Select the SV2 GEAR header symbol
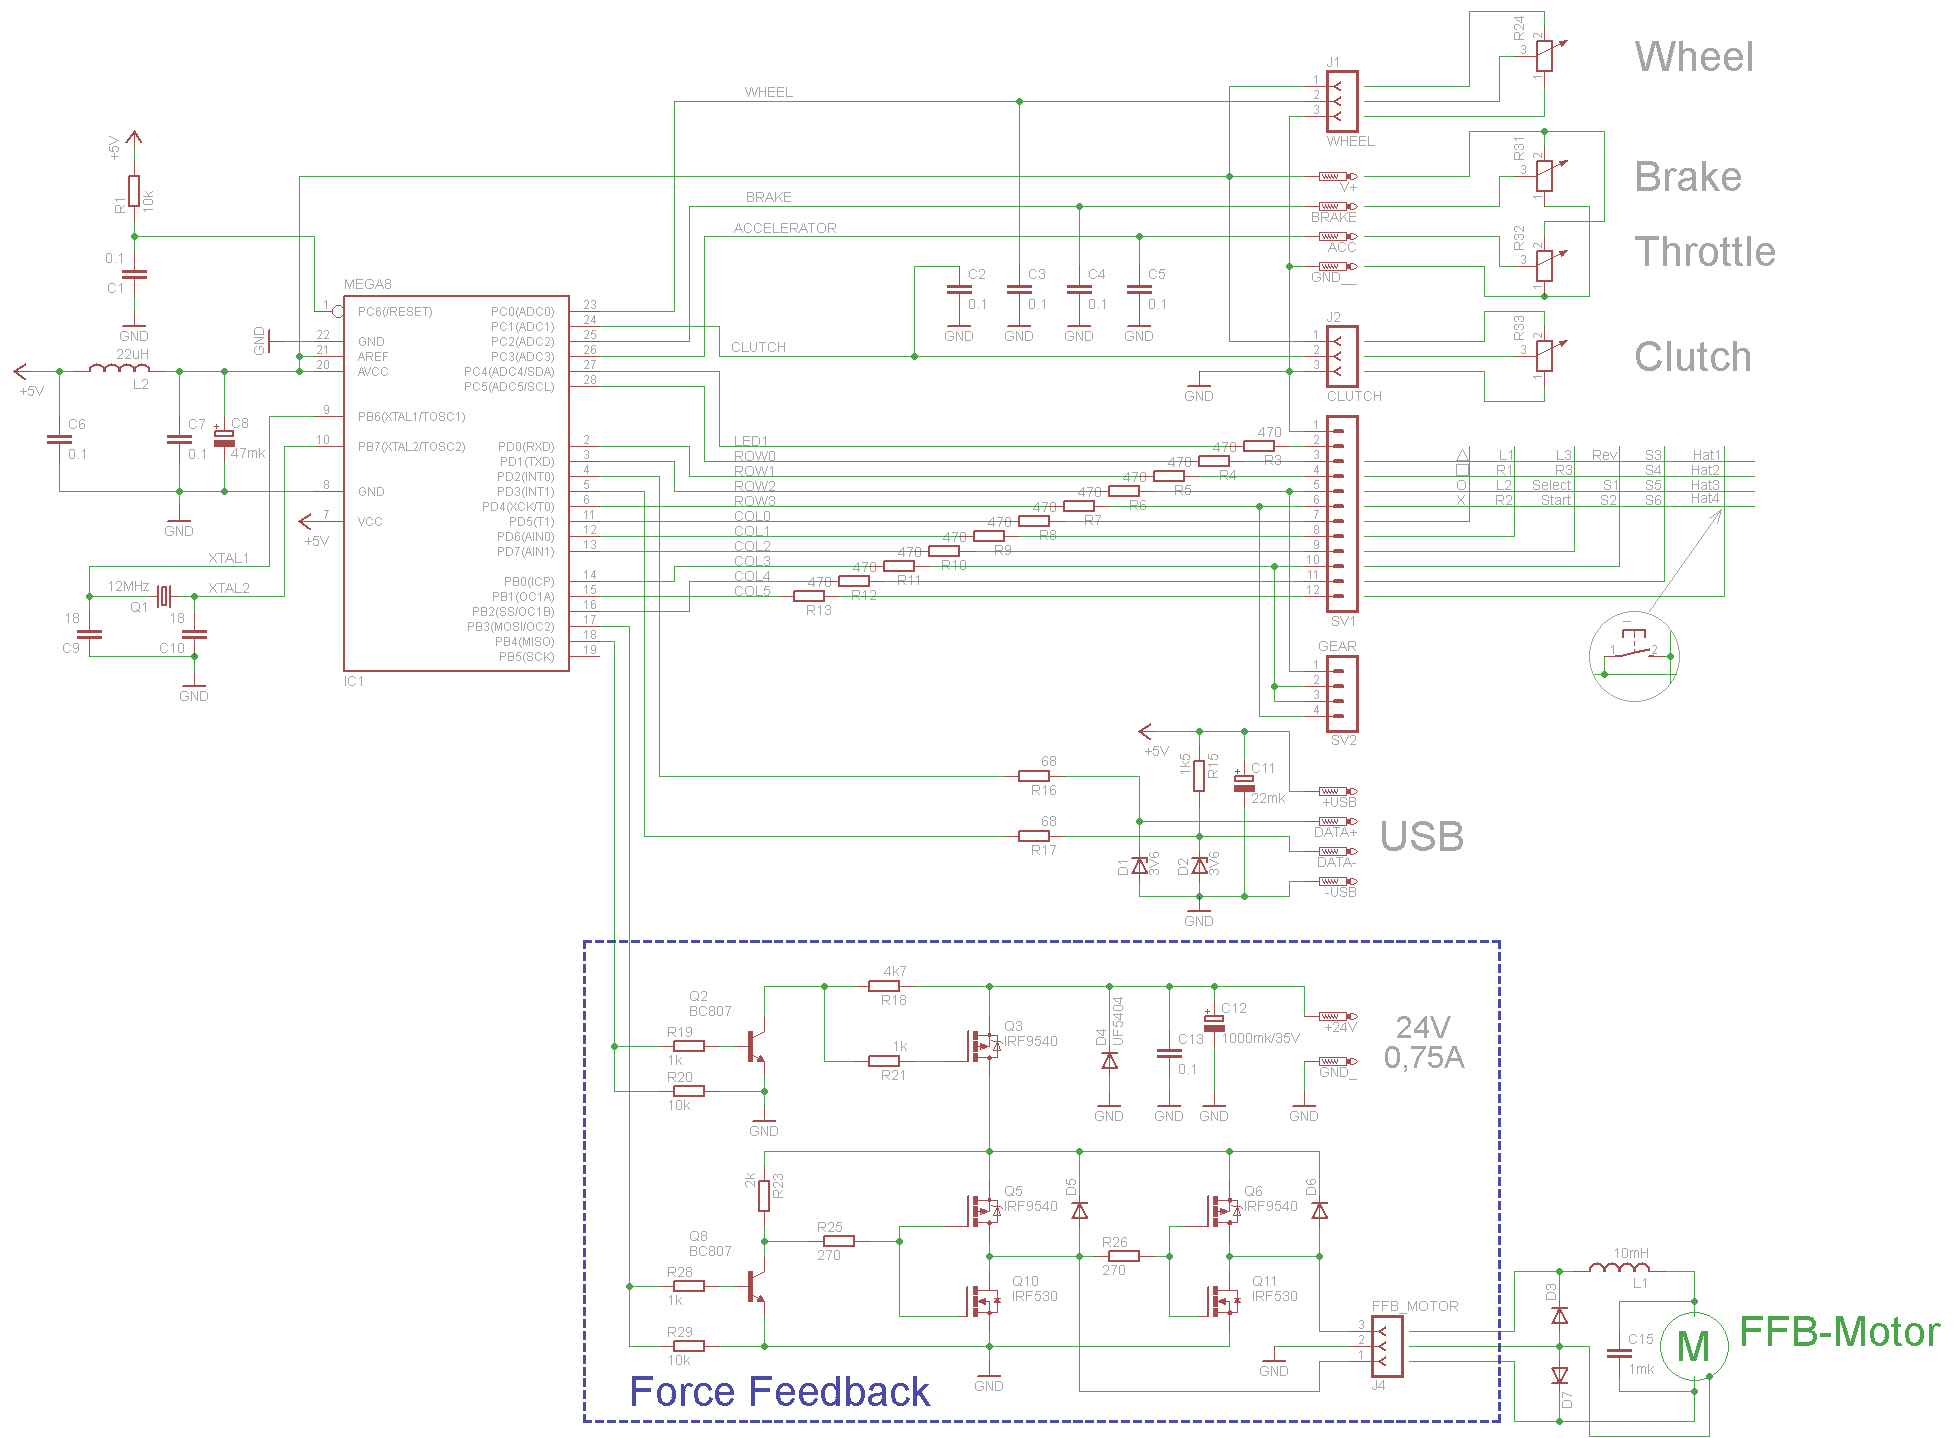This screenshot has width=1956, height=1438. click(x=1342, y=694)
